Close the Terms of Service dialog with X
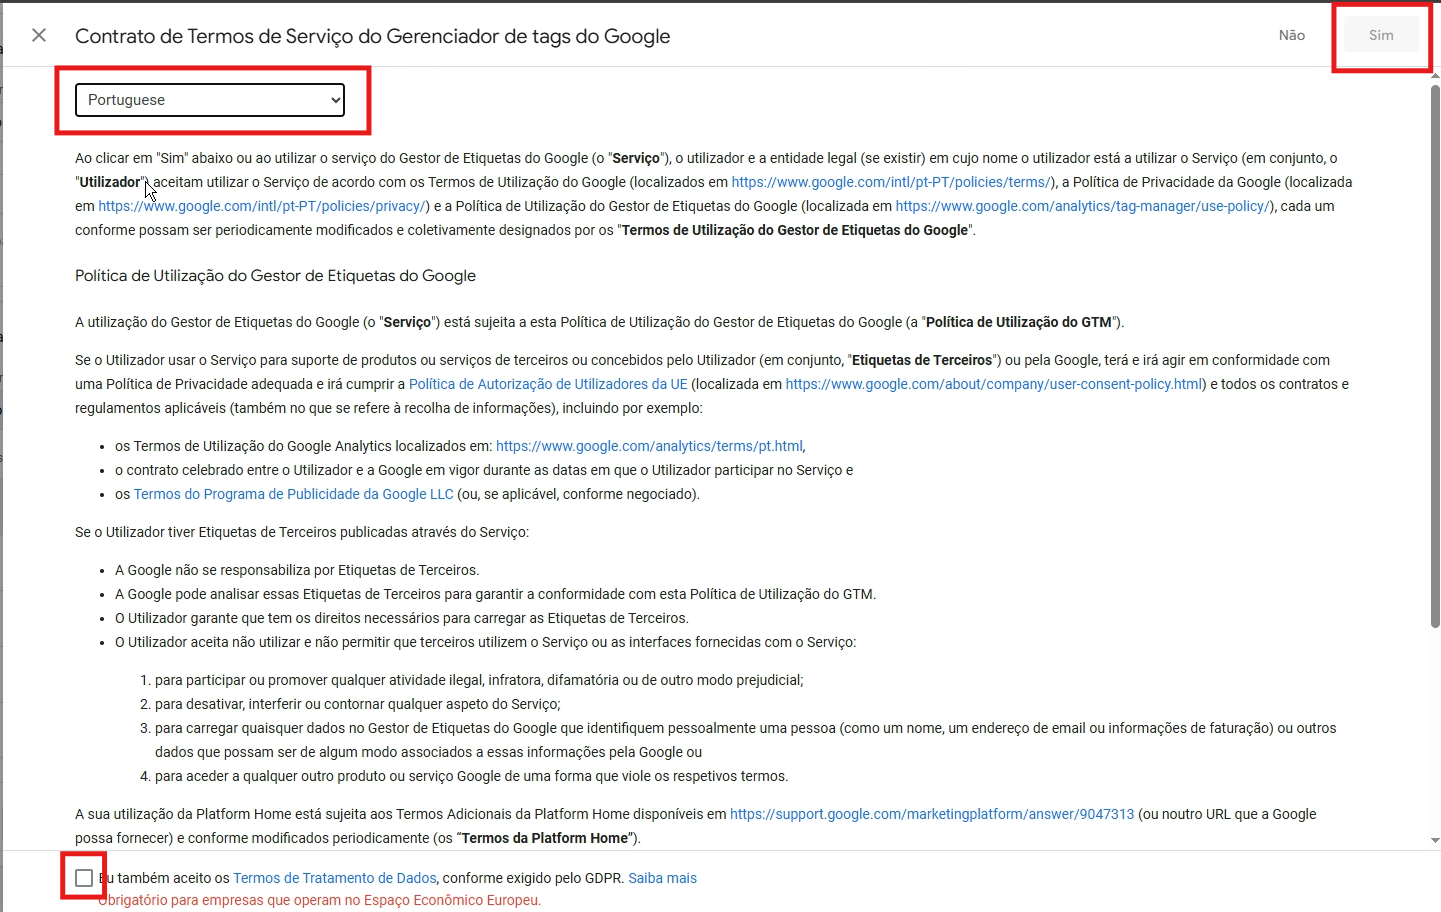 (x=39, y=35)
